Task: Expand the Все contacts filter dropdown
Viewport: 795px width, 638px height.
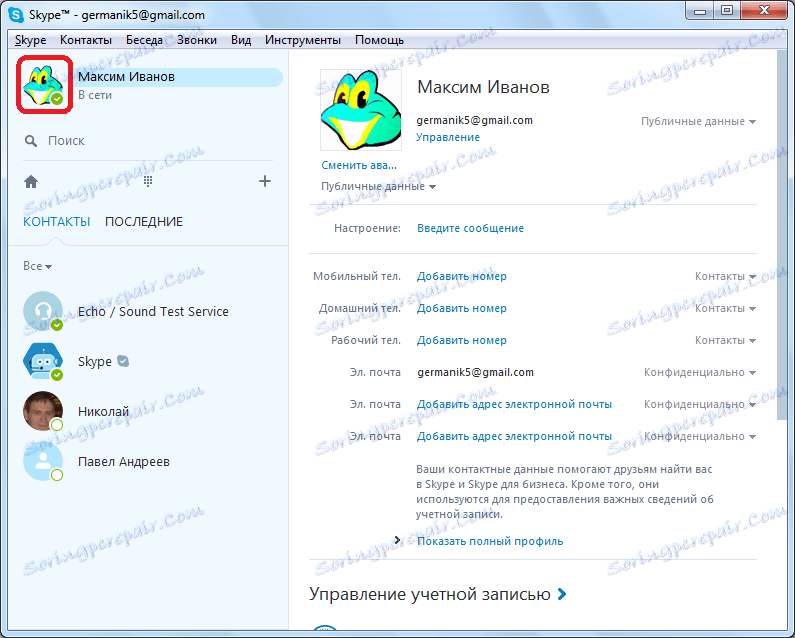Action: 38,266
